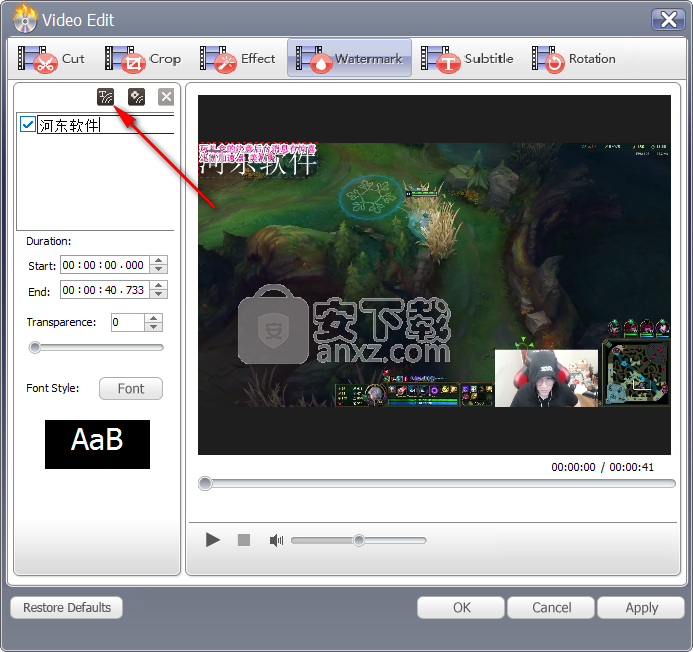Decrease the Start time with down arrow
This screenshot has width=693, height=652.
pos(159,269)
